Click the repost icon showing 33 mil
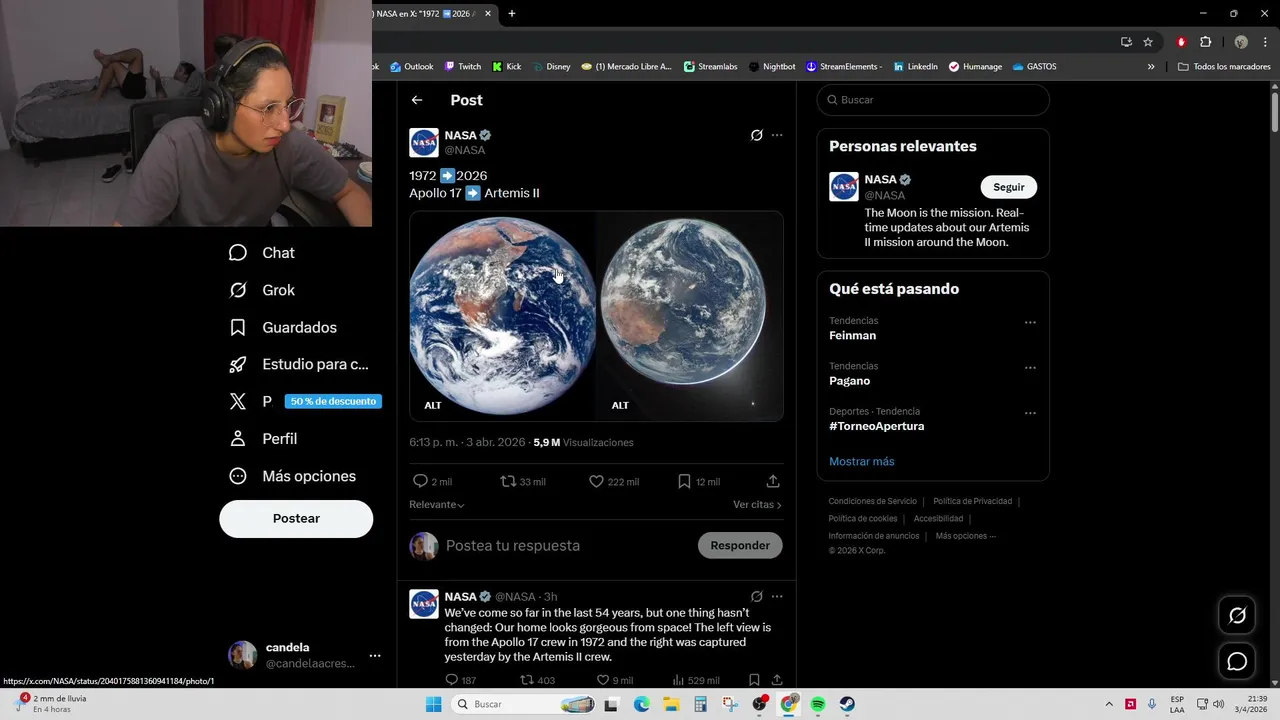The image size is (1280, 720). point(508,481)
